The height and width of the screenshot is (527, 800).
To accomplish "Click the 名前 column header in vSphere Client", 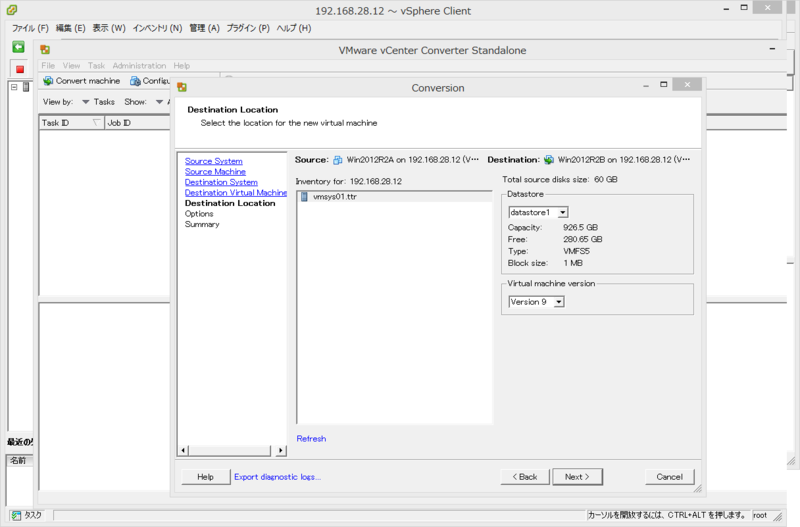I will point(19,460).
